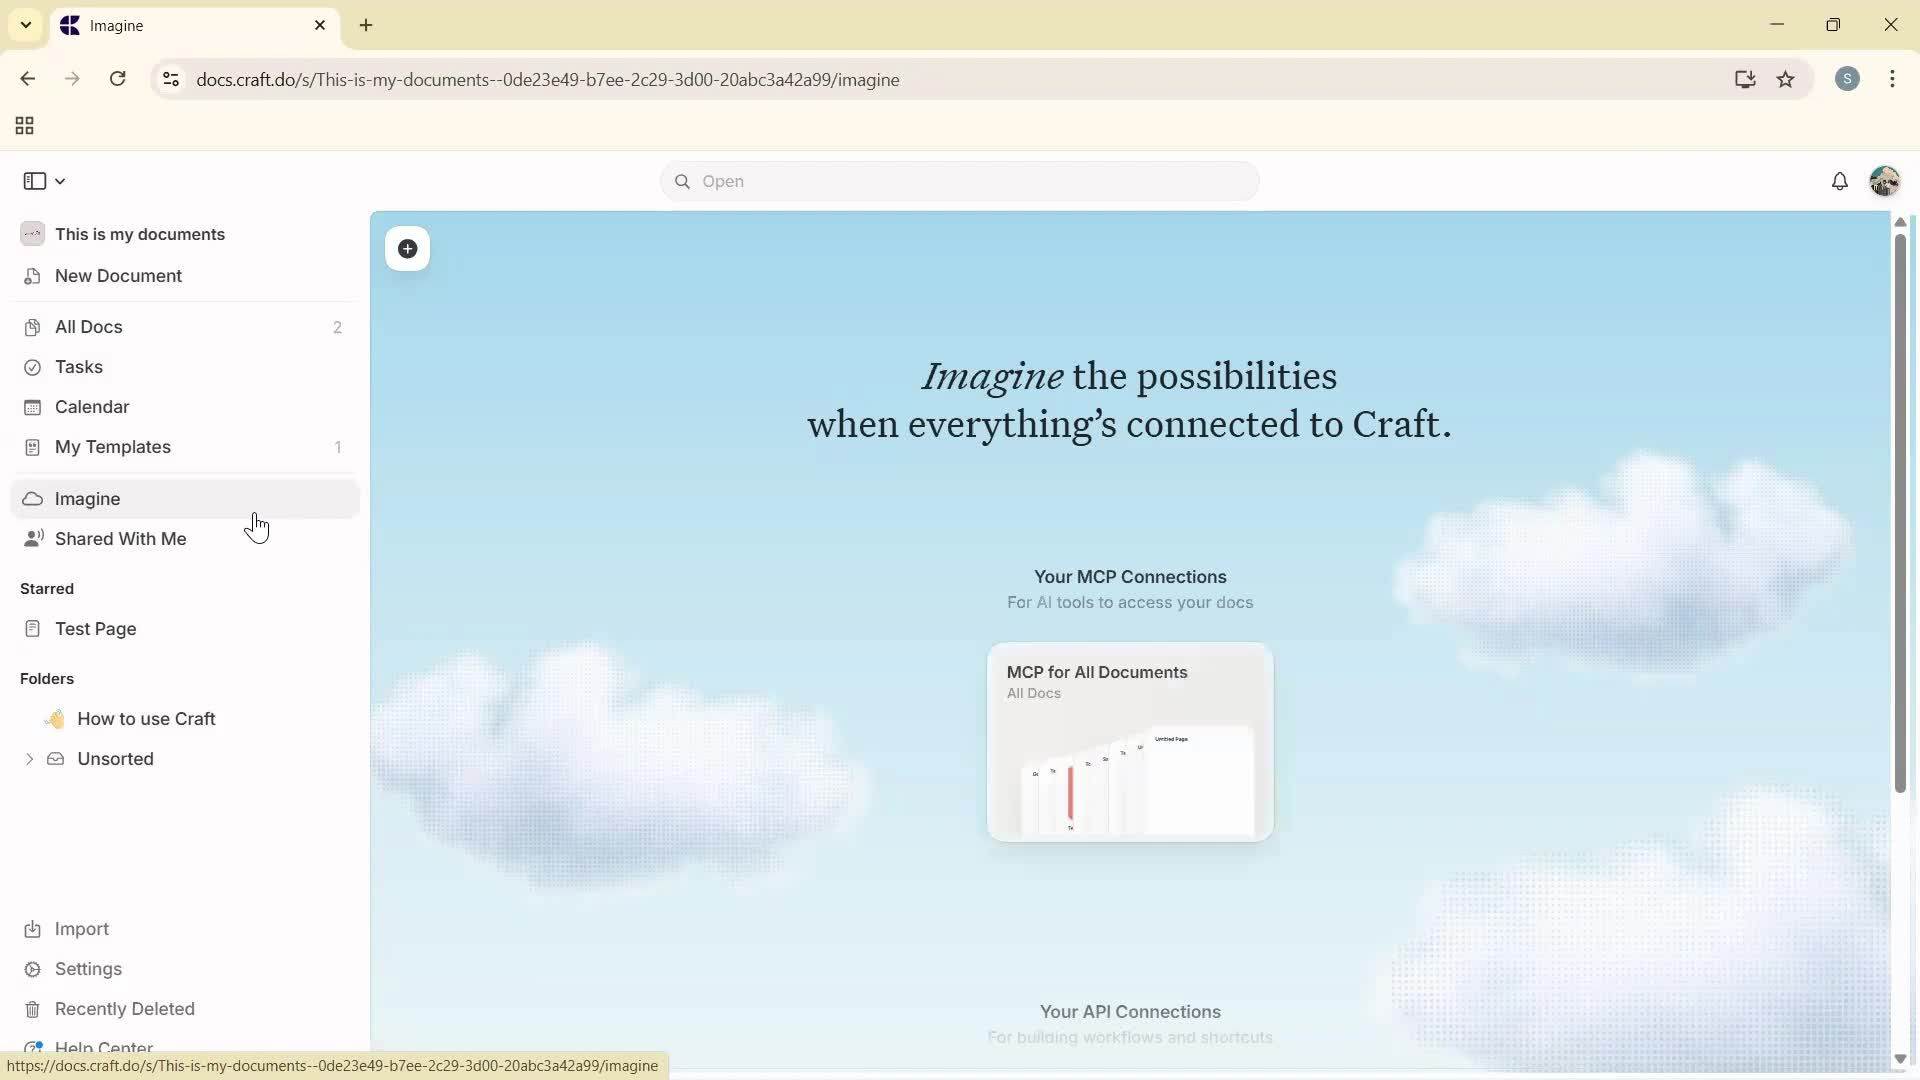This screenshot has width=1920, height=1080.
Task: Expand the Unsorted folder
Action: point(29,759)
